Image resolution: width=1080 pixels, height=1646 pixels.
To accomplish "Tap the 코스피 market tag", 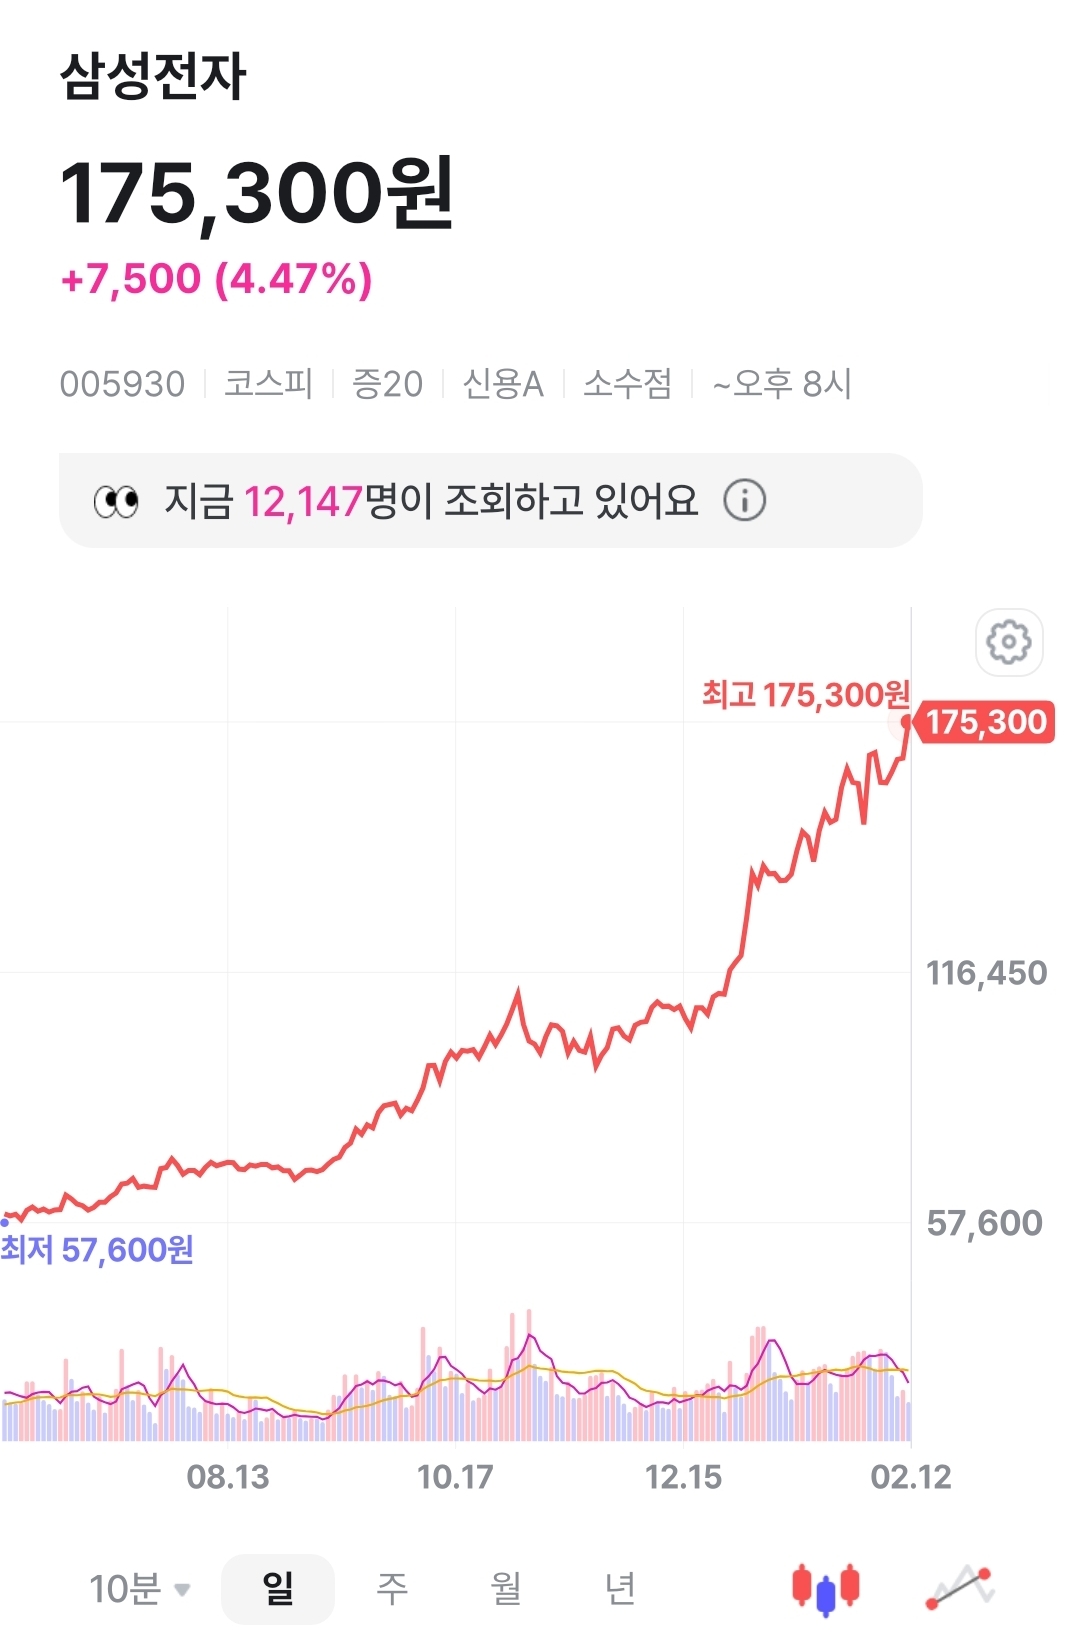I will [268, 384].
